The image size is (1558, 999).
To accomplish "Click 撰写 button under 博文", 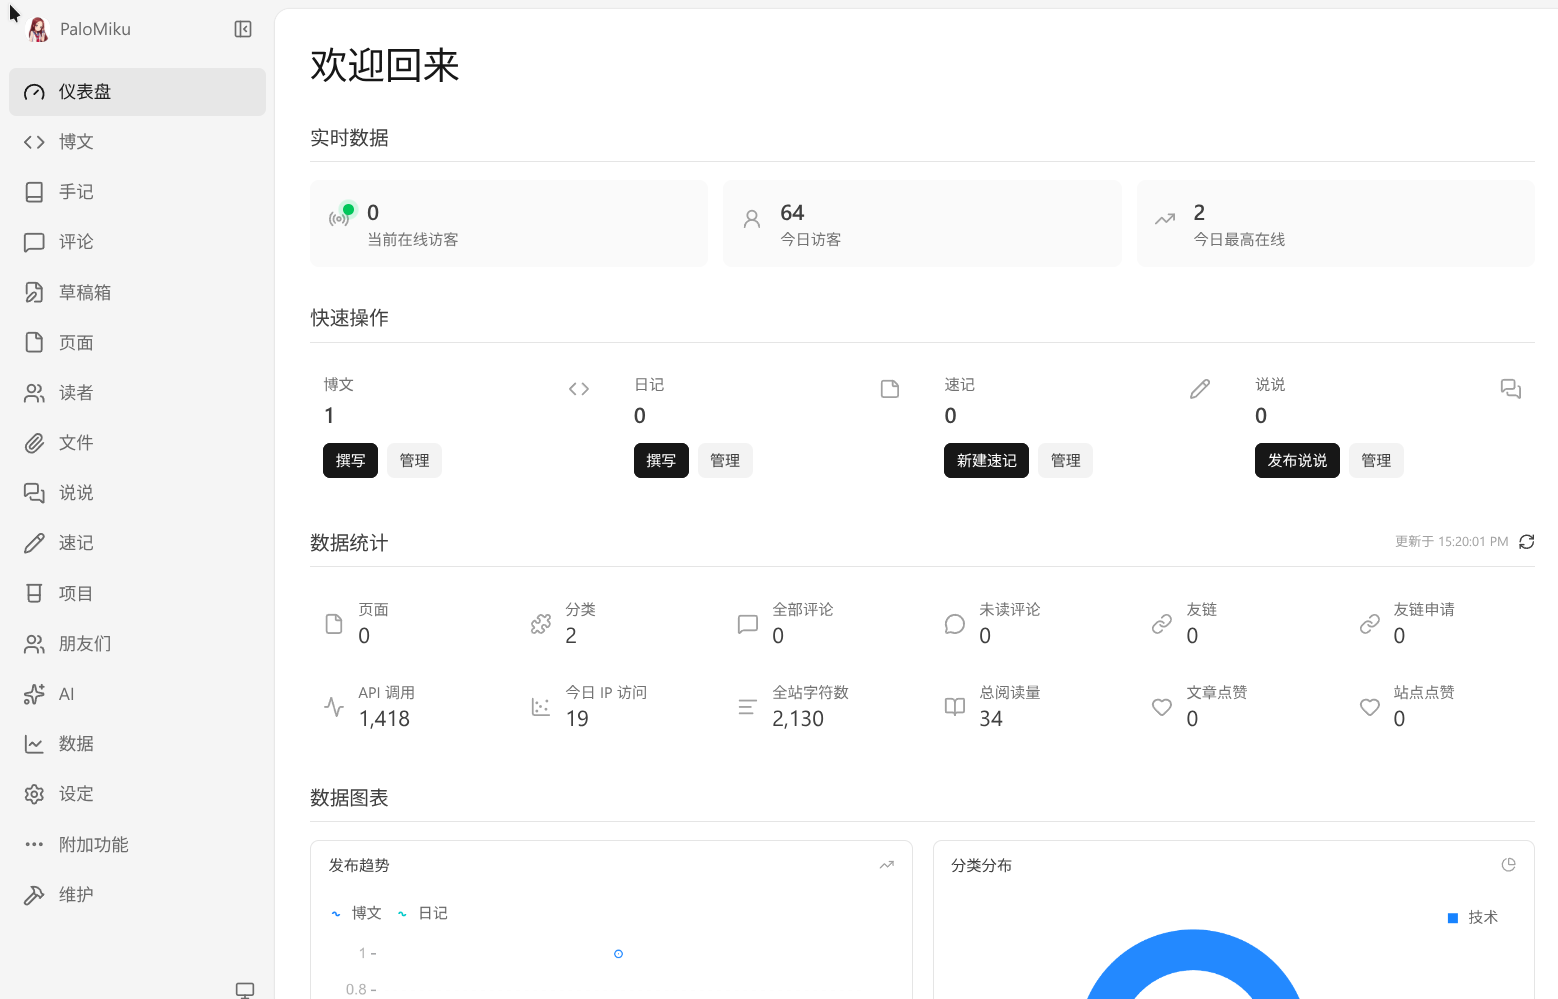I will (x=350, y=461).
